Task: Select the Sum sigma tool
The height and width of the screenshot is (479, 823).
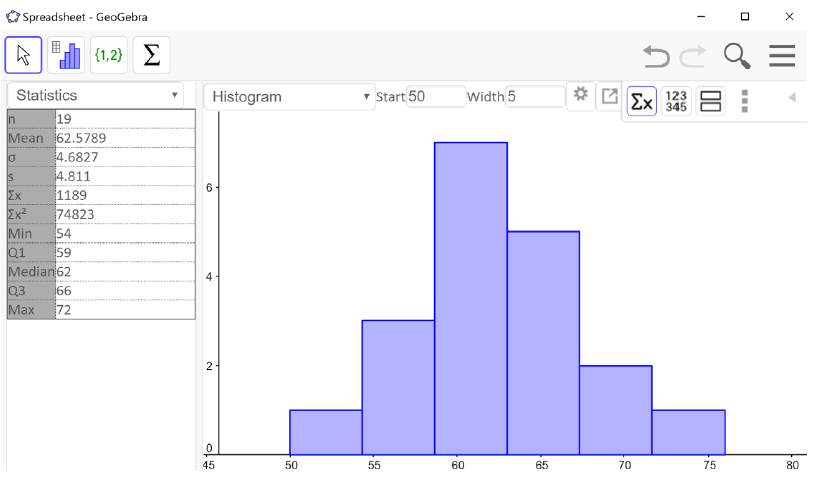Action: (152, 55)
